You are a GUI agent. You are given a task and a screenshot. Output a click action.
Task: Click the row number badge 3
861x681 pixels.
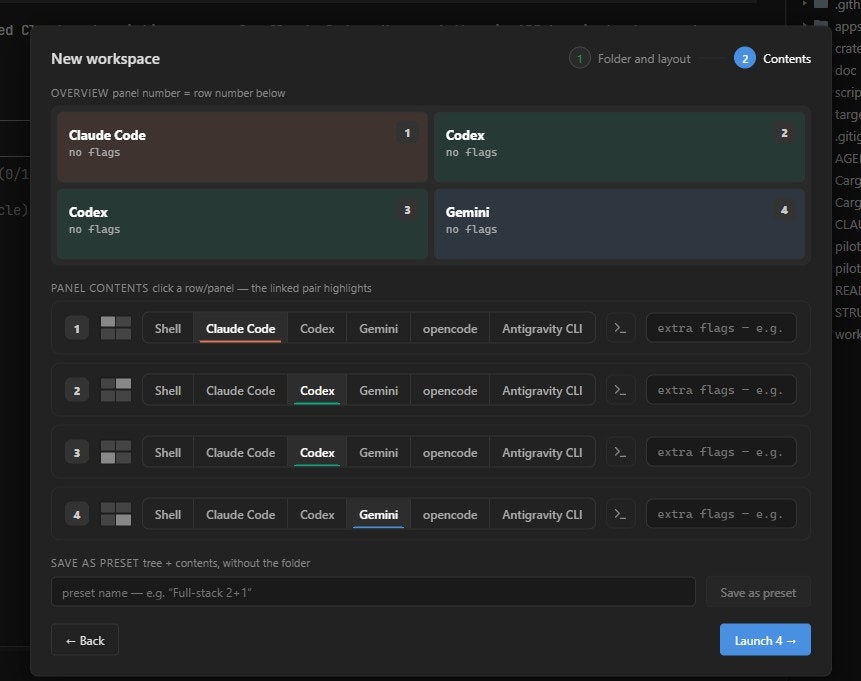click(77, 453)
